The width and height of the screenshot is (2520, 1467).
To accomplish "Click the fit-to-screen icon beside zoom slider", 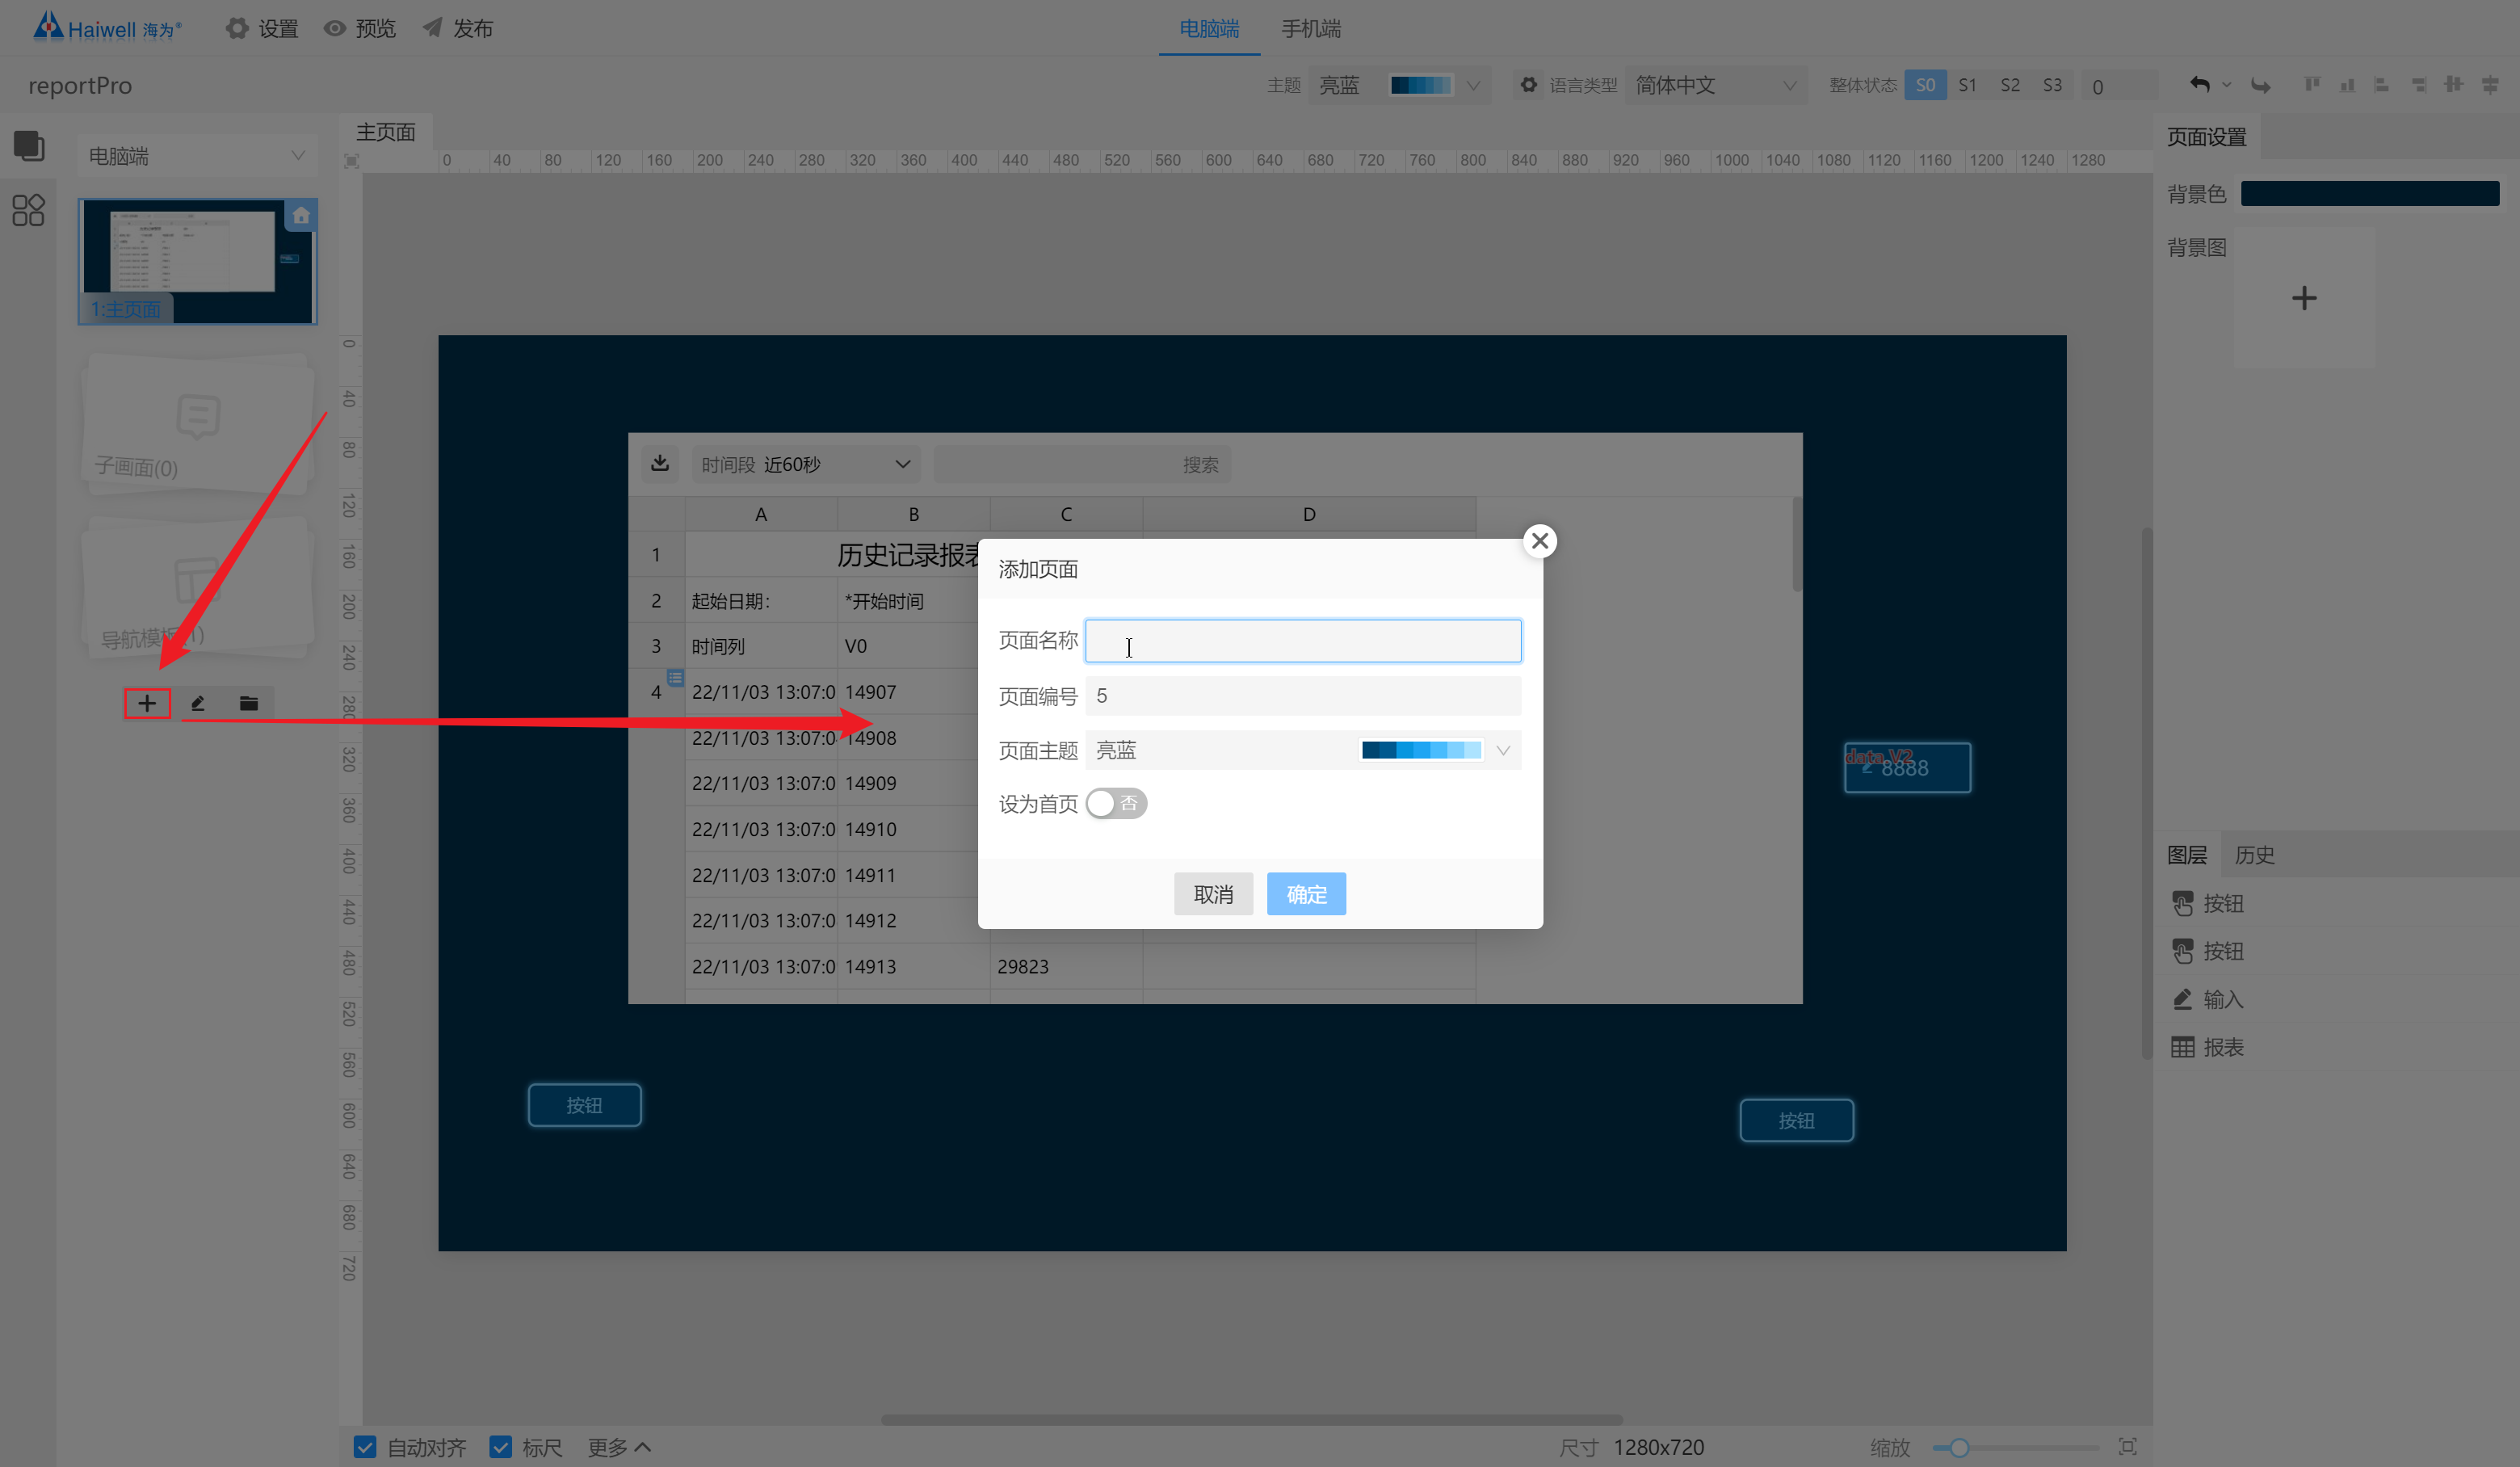I will click(x=2128, y=1446).
